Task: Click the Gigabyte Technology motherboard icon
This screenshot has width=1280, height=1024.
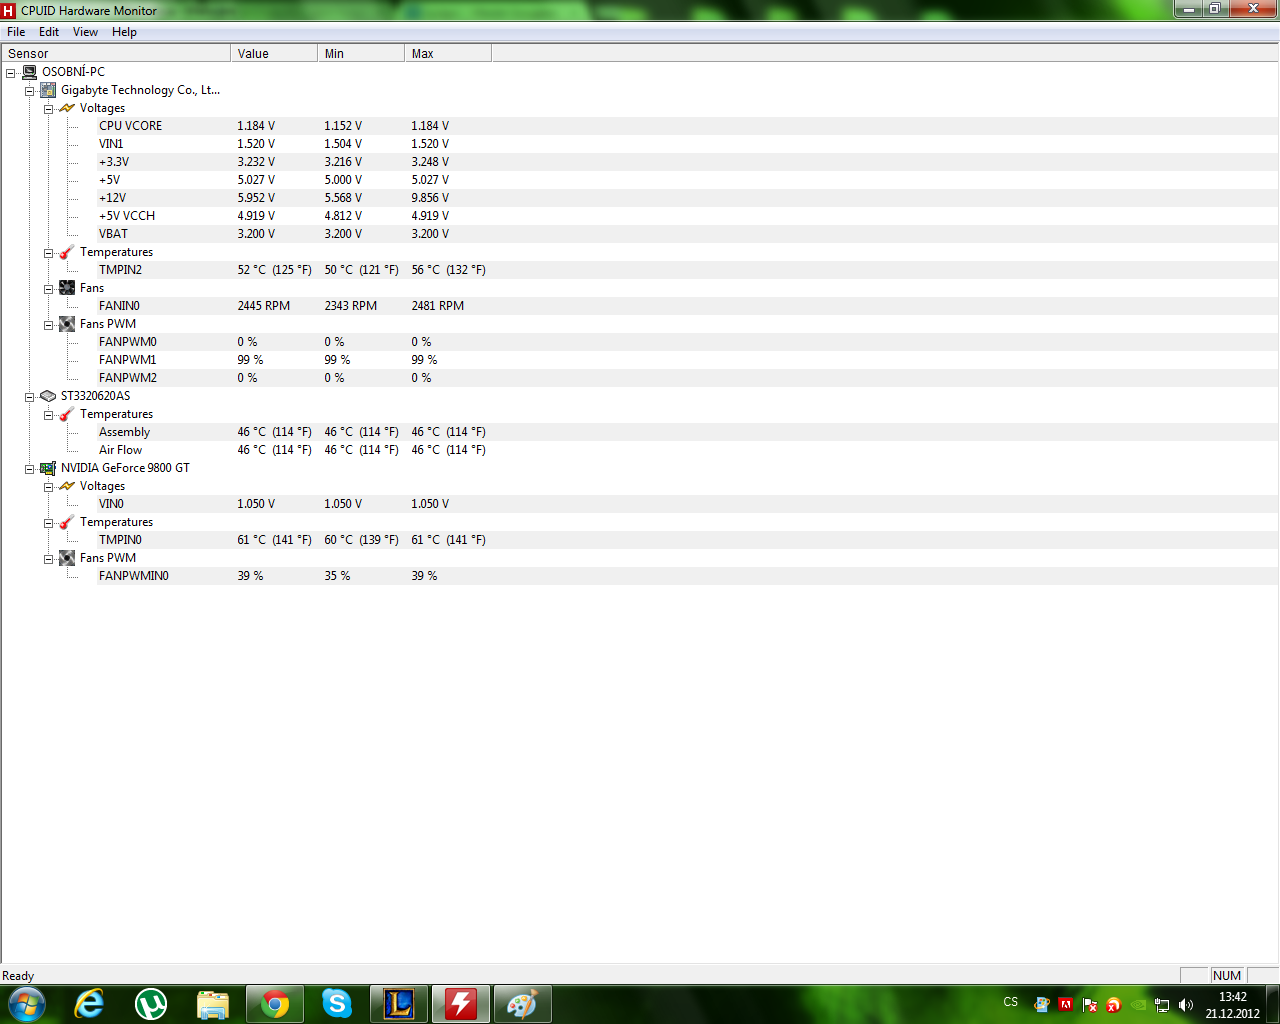Action: pyautogui.click(x=48, y=90)
